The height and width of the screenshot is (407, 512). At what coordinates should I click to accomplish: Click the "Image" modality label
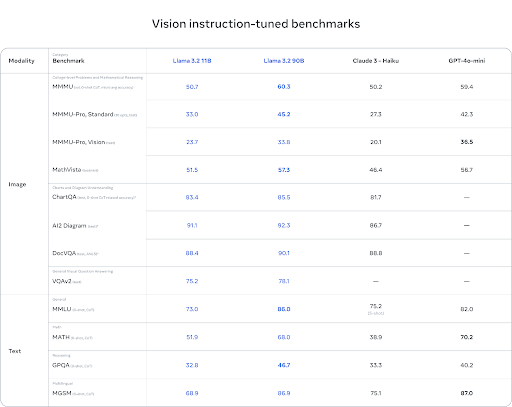click(x=17, y=184)
